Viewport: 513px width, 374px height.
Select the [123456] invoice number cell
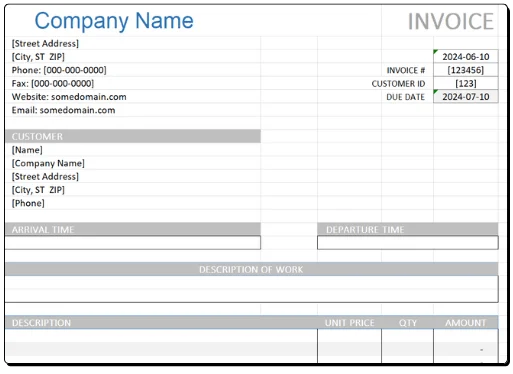pyautogui.click(x=466, y=70)
